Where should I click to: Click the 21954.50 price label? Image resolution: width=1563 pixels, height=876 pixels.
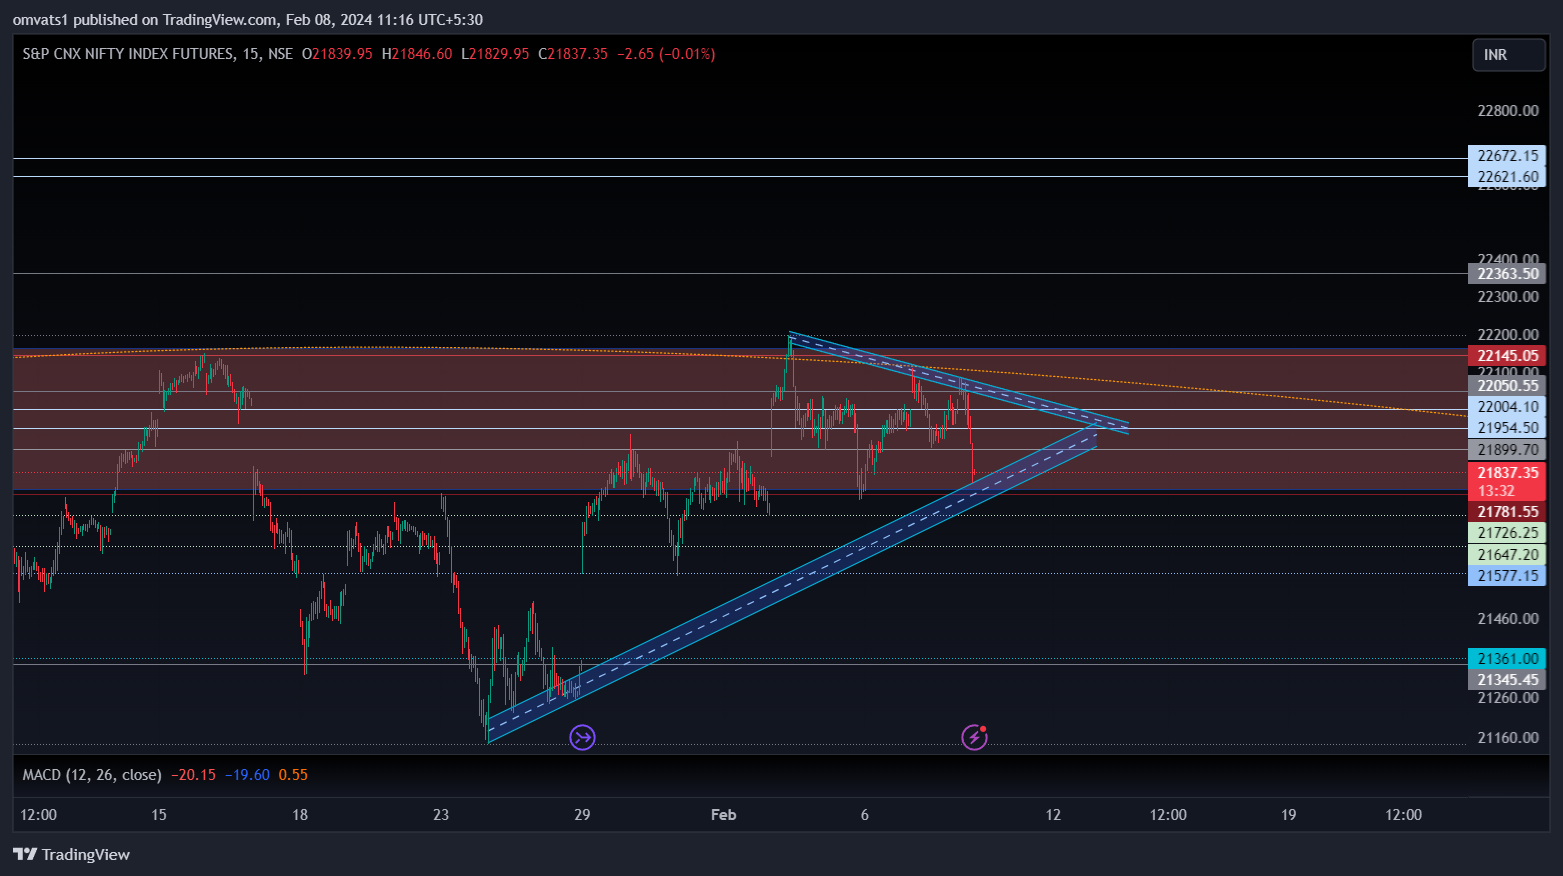(1507, 428)
